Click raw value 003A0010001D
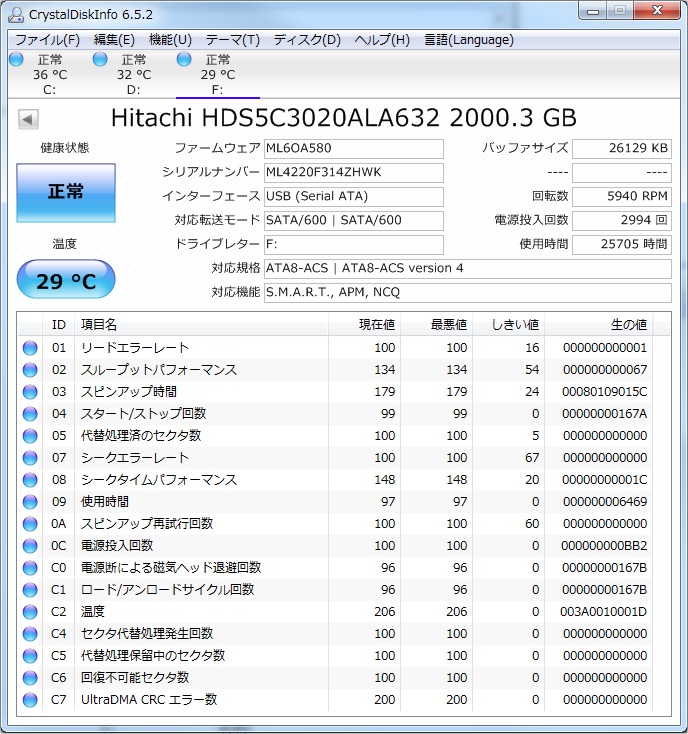688x734 pixels. pyautogui.click(x=603, y=612)
